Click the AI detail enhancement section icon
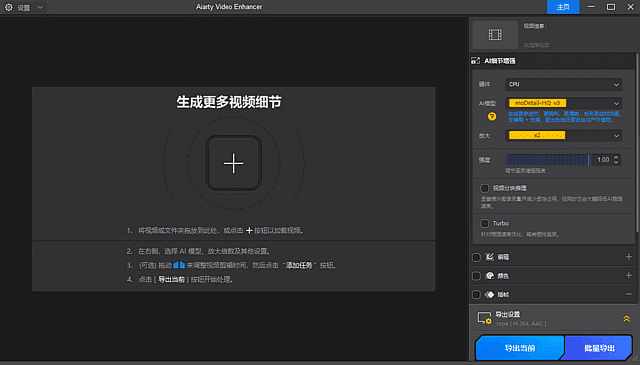The image size is (640, 365). 476,61
